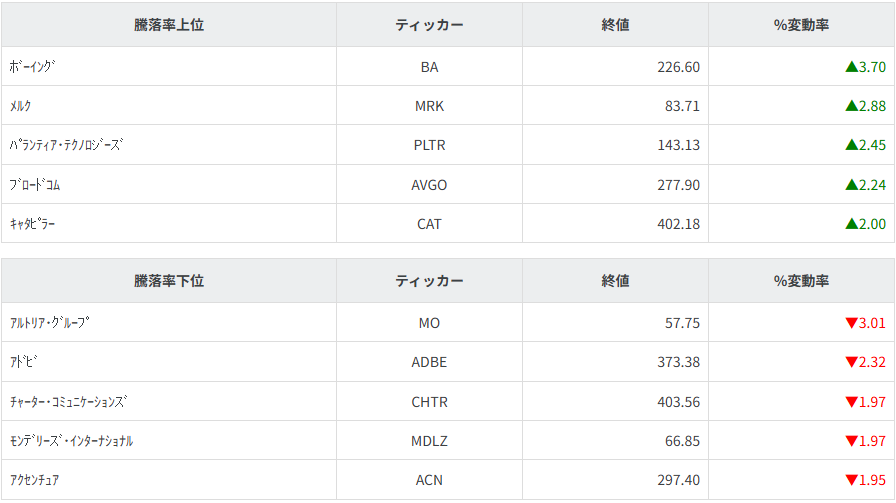896x503 pixels.
Task: Click the green up arrow beside 2.45
Action: [x=851, y=145]
